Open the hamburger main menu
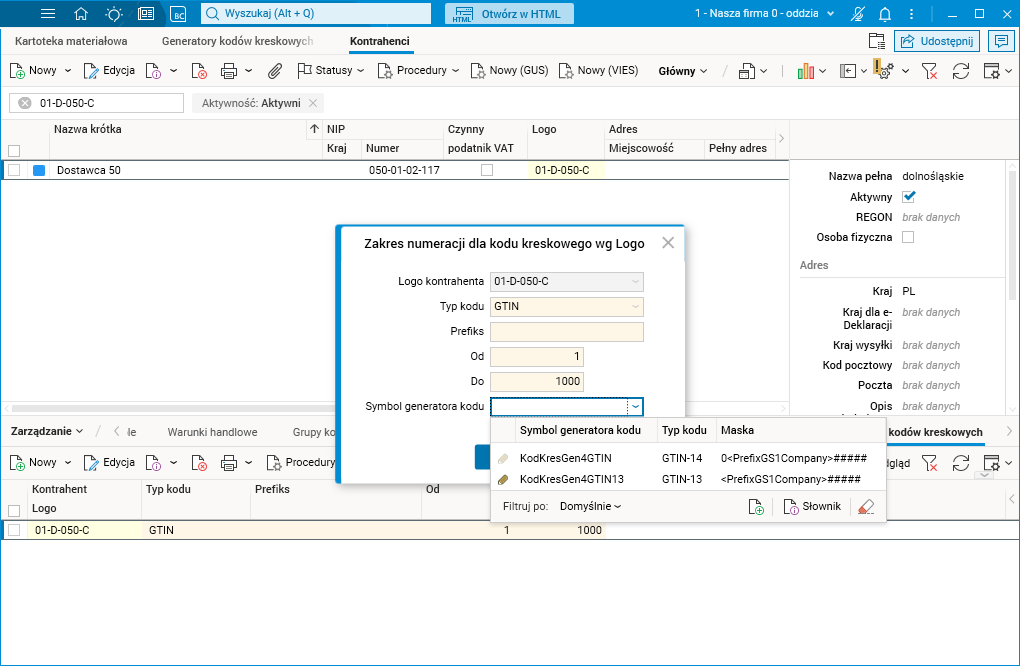Viewport: 1020px width, 666px height. tap(47, 14)
